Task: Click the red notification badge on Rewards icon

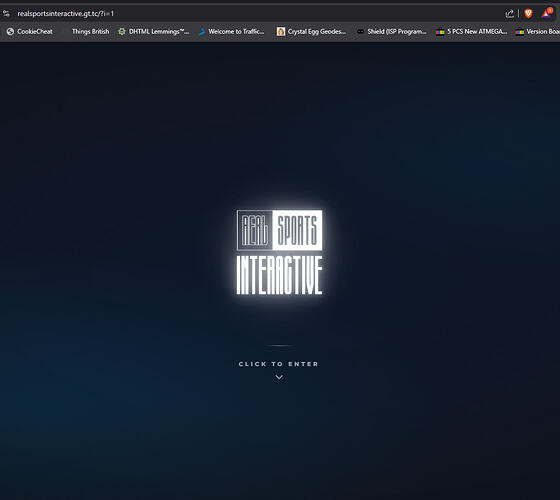Action: [x=550, y=10]
